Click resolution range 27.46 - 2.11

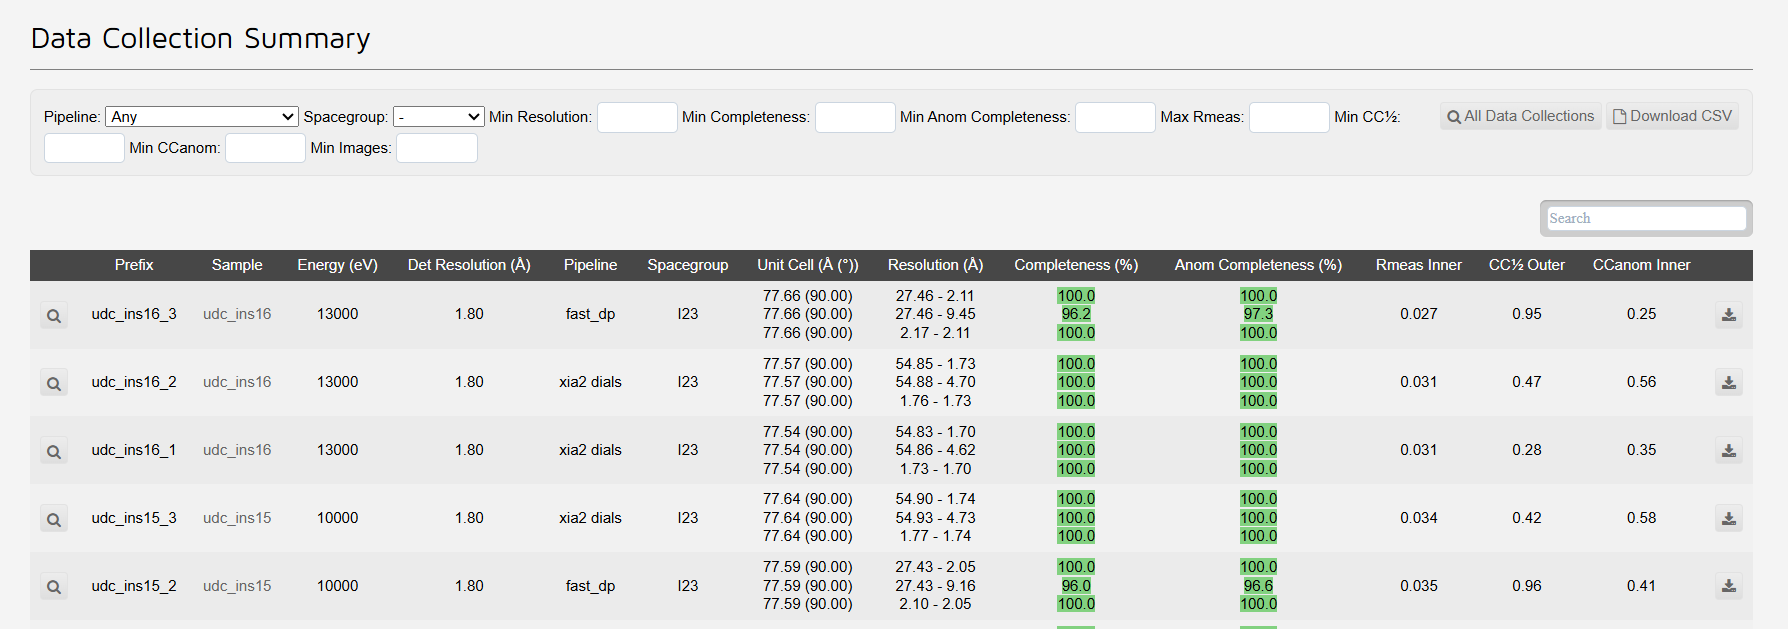coord(935,296)
